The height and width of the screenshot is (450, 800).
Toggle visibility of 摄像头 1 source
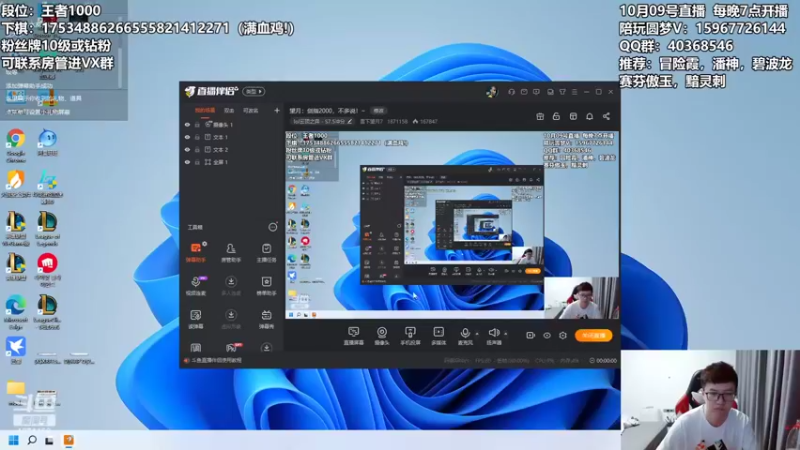[x=187, y=124]
